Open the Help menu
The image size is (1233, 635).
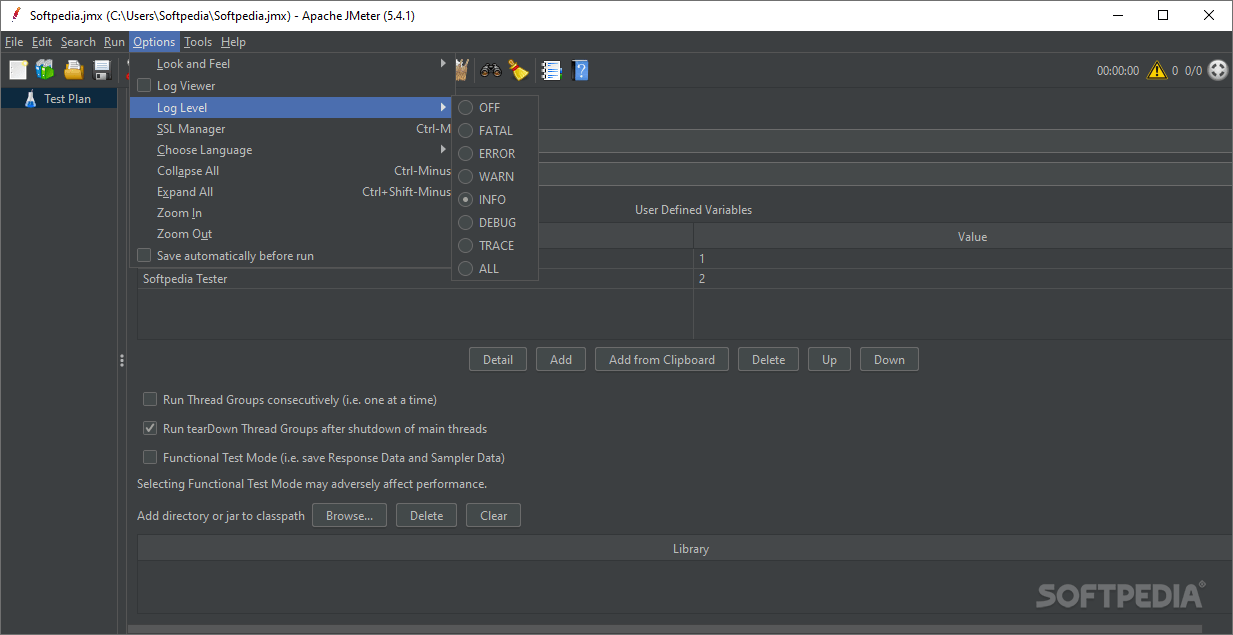point(233,42)
